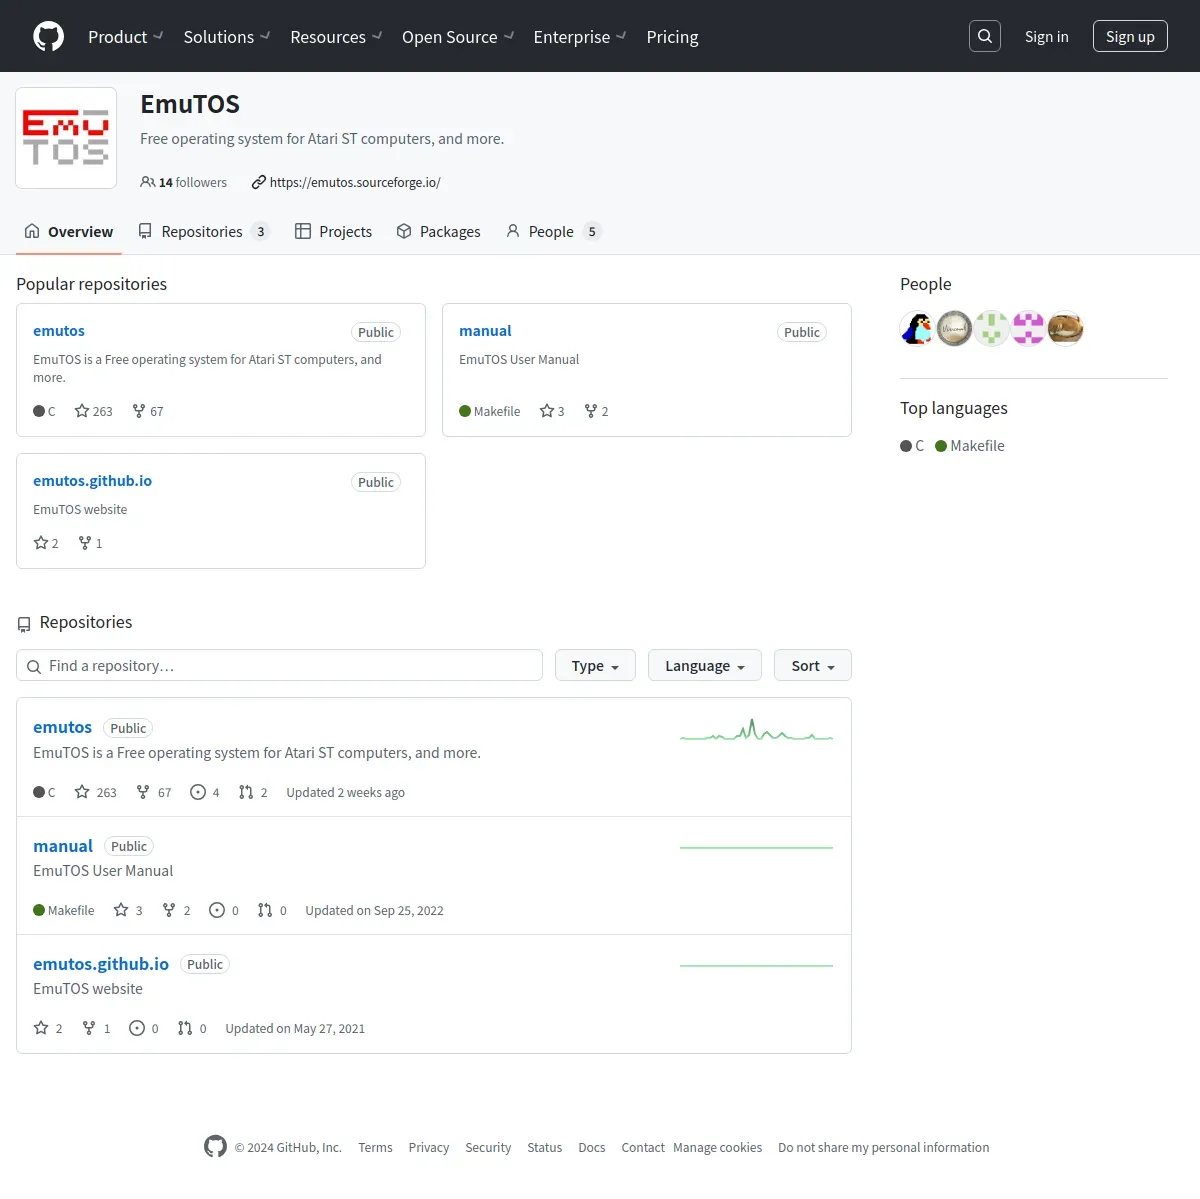
Task: Open emutos list row forks 67
Action: [x=154, y=792]
